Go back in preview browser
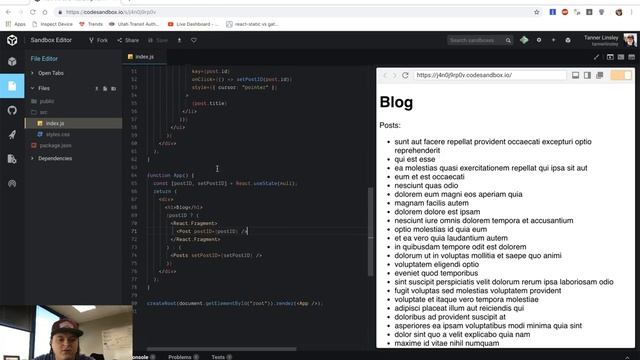This screenshot has width=640, height=360. click(x=384, y=75)
